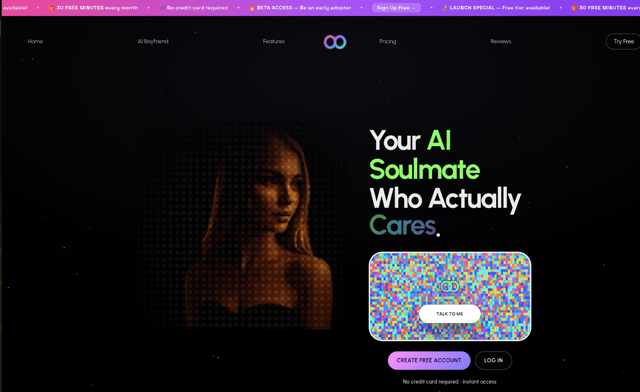Click Sign Up Free in the banner
The width and height of the screenshot is (640, 392).
pos(396,8)
